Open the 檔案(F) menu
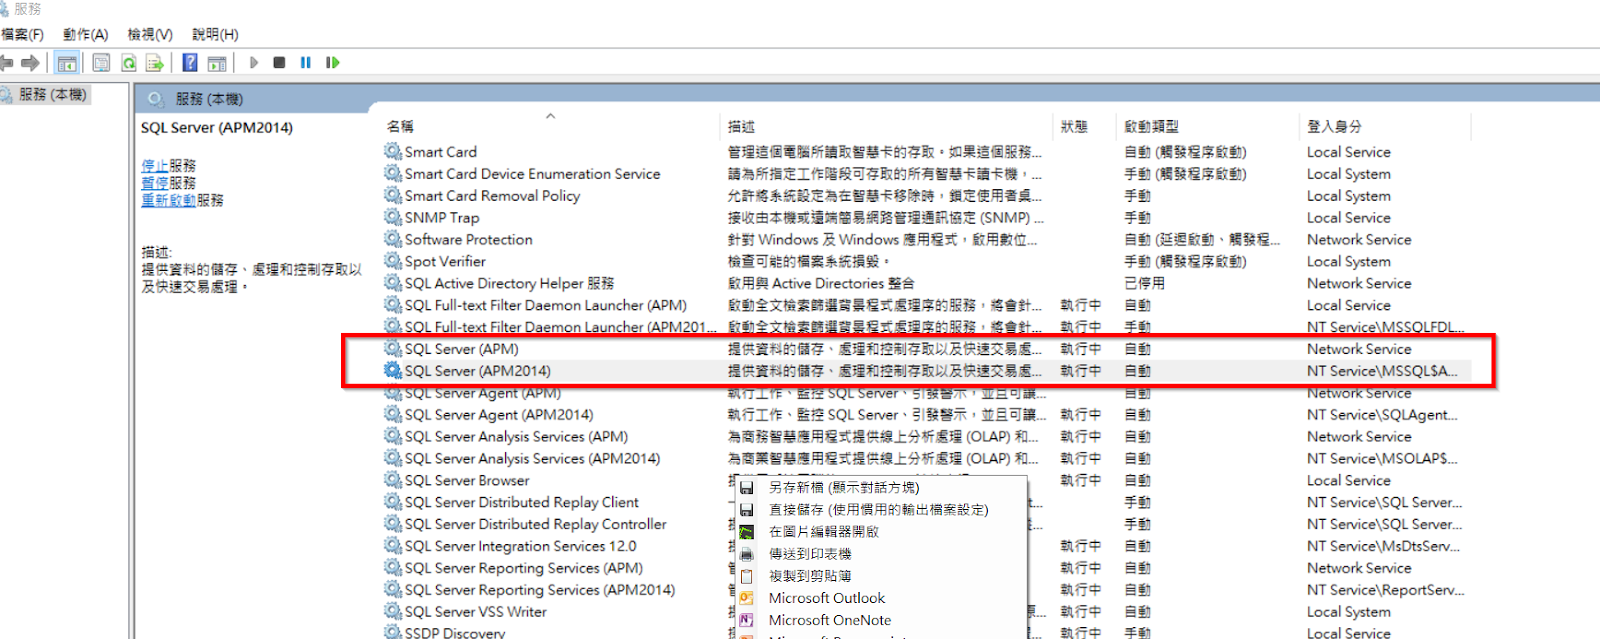Image resolution: width=1600 pixels, height=639 pixels. click(22, 34)
